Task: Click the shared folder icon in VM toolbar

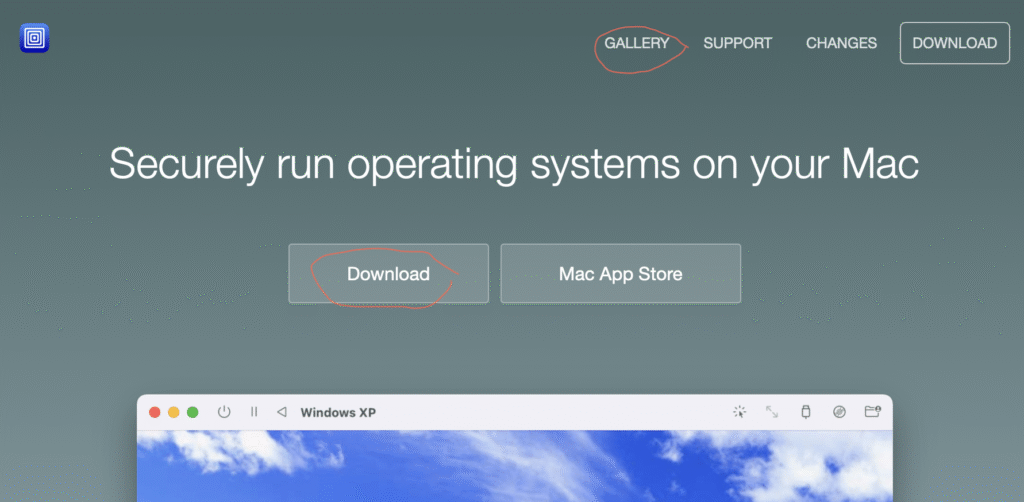Action: click(x=872, y=411)
